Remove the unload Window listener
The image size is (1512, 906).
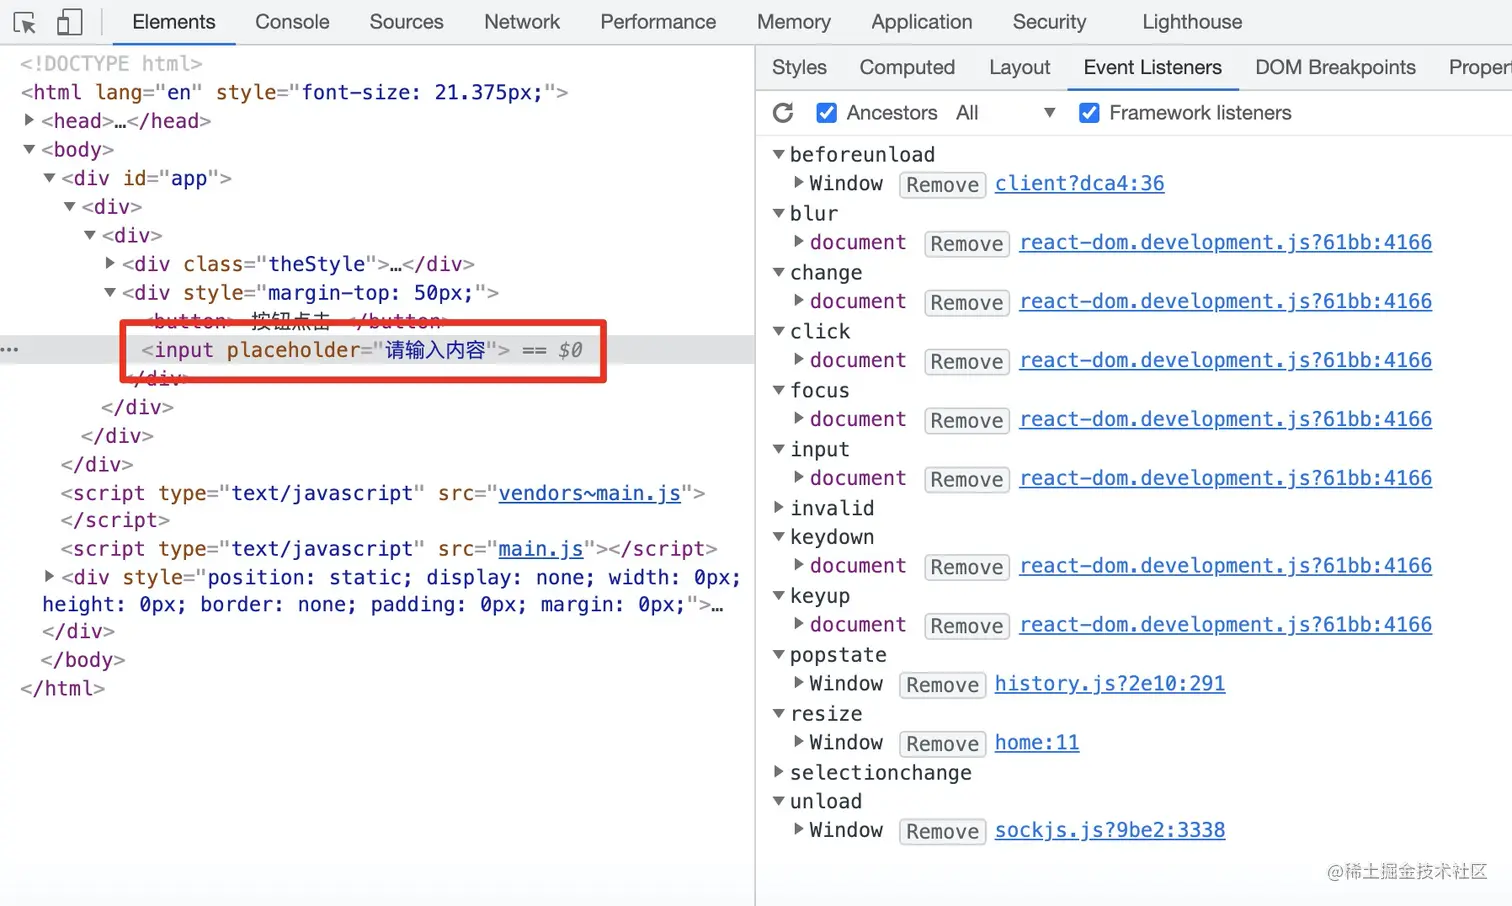942,832
